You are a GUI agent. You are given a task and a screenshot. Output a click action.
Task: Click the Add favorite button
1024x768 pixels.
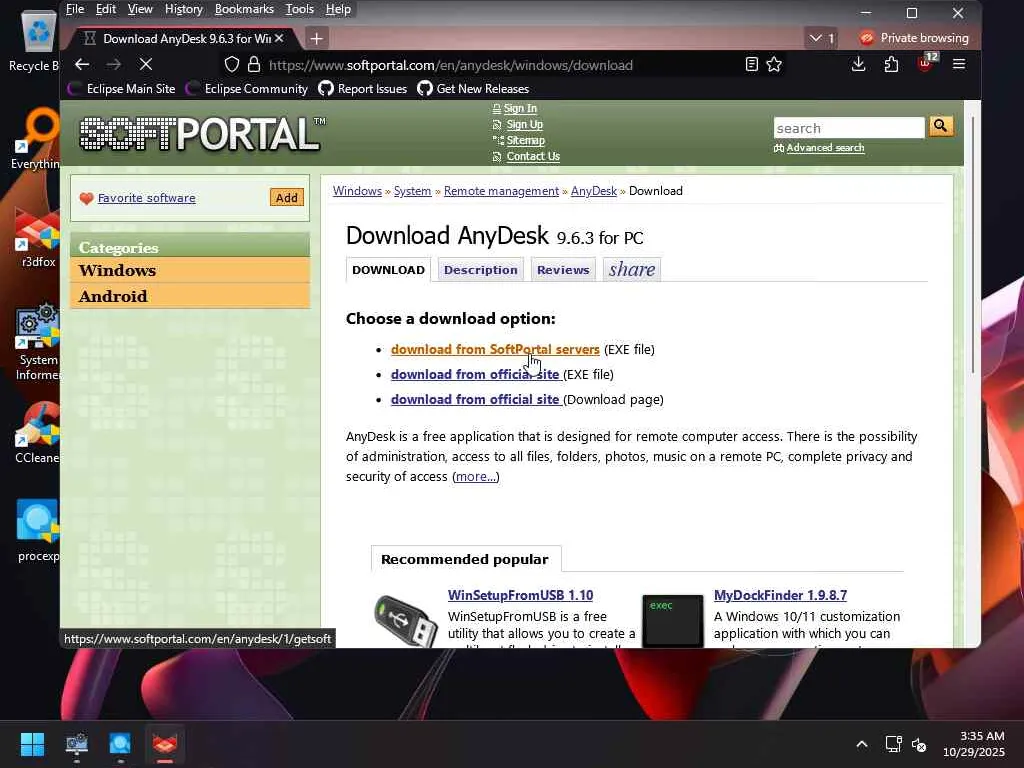287,198
